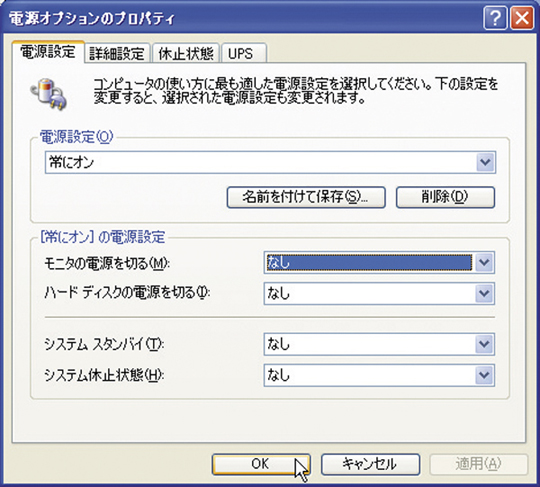The height and width of the screenshot is (487, 540).
Task: Expand the モニタの電源を切る dropdown arrow
Action: pos(485,263)
